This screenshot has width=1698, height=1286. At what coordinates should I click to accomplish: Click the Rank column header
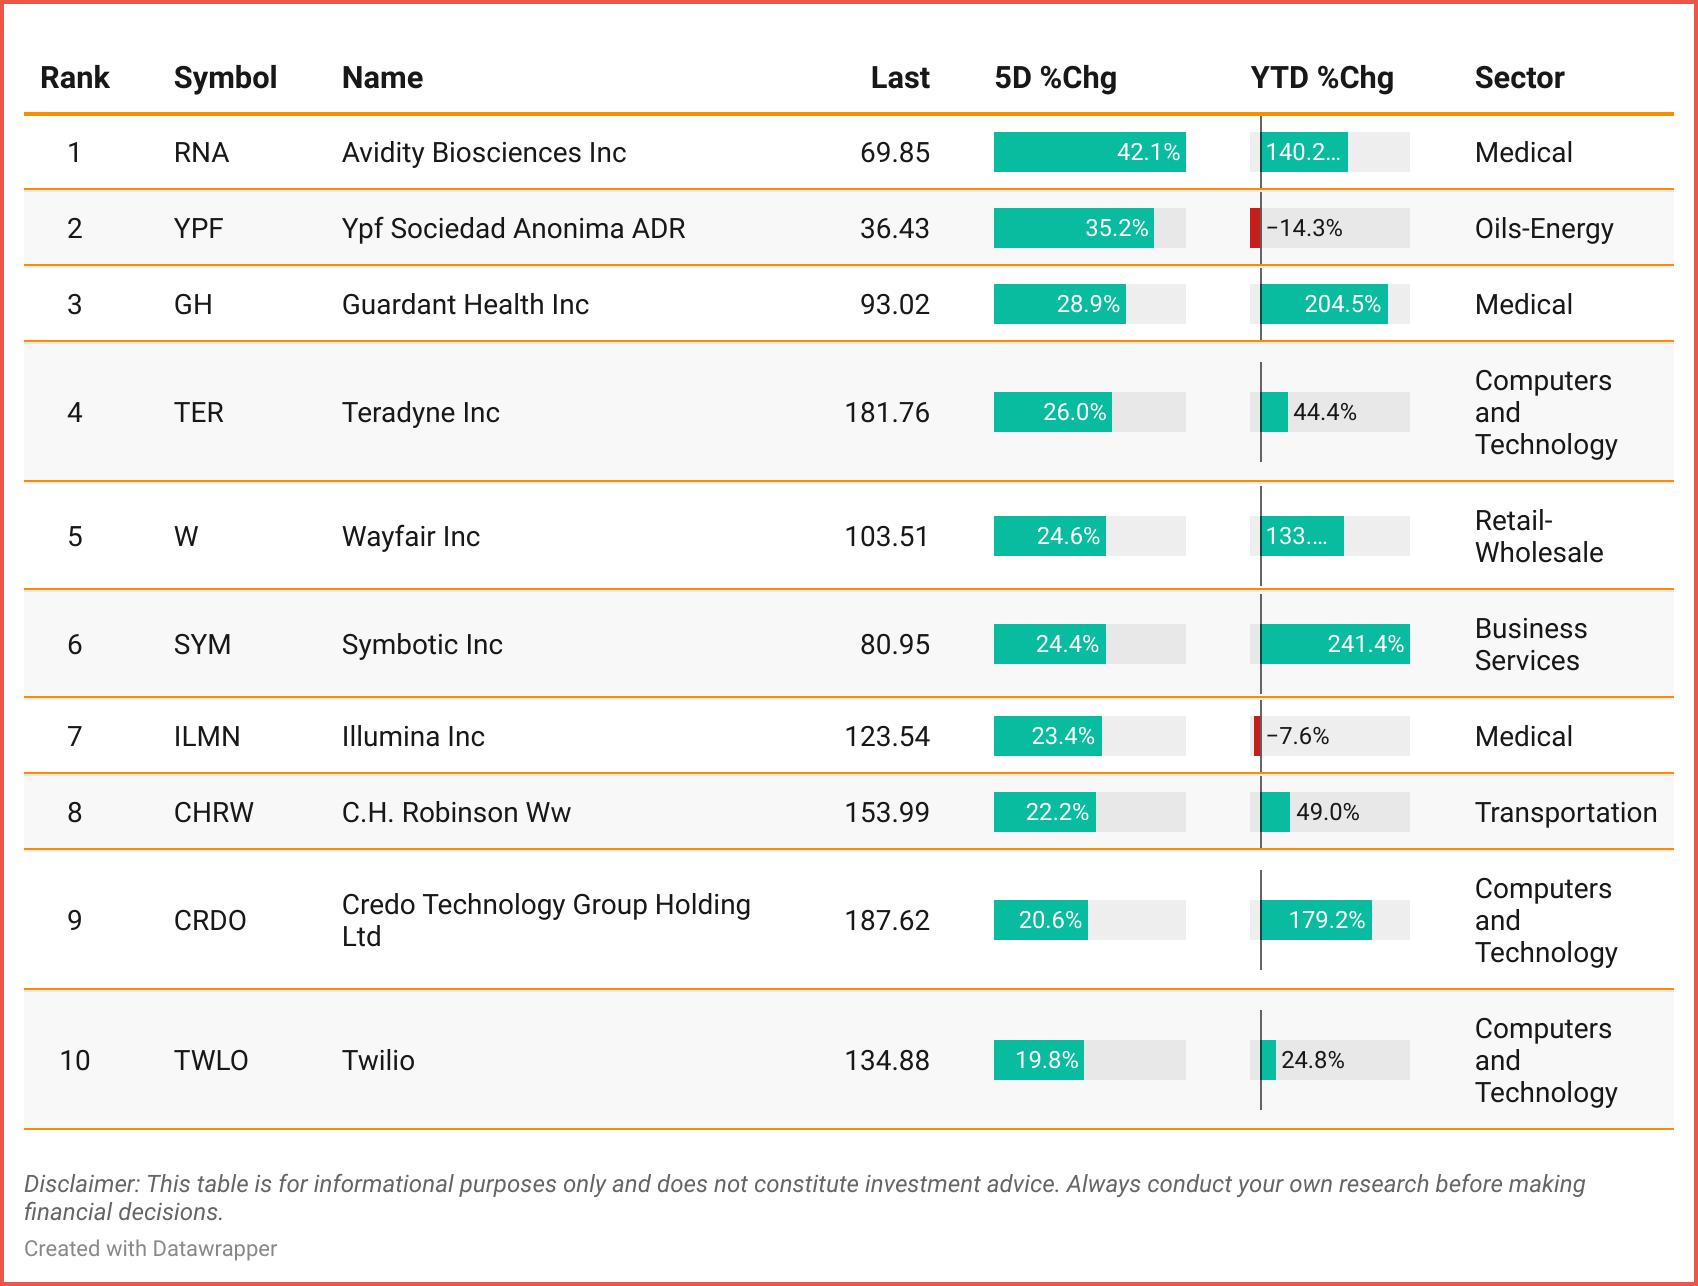74,78
